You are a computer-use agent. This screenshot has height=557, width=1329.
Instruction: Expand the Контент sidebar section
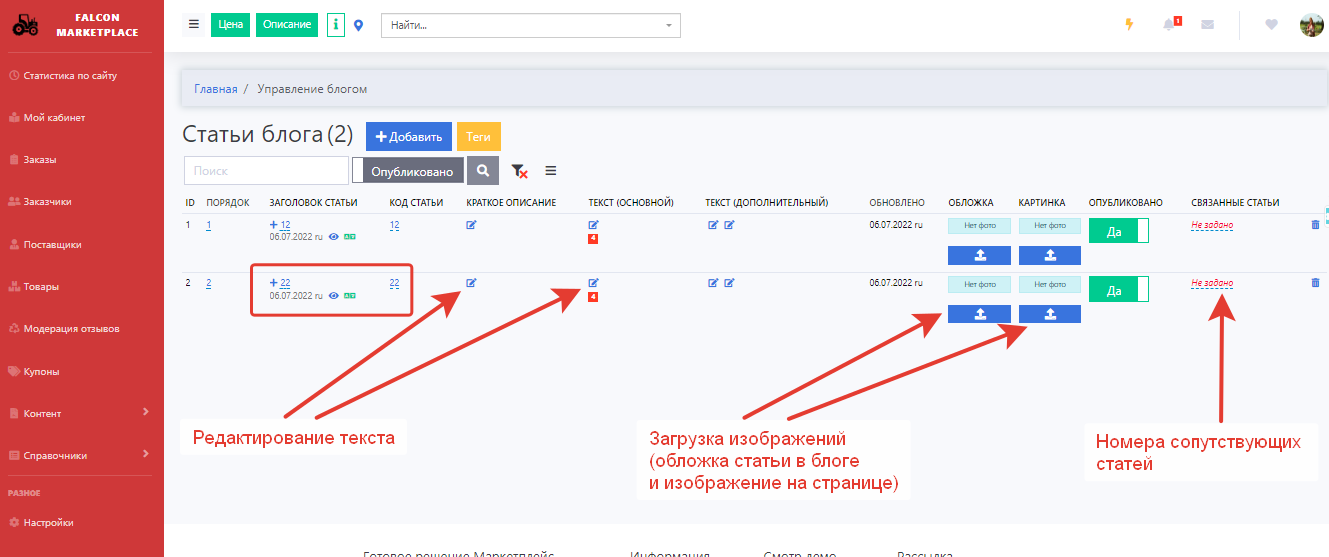coord(80,413)
